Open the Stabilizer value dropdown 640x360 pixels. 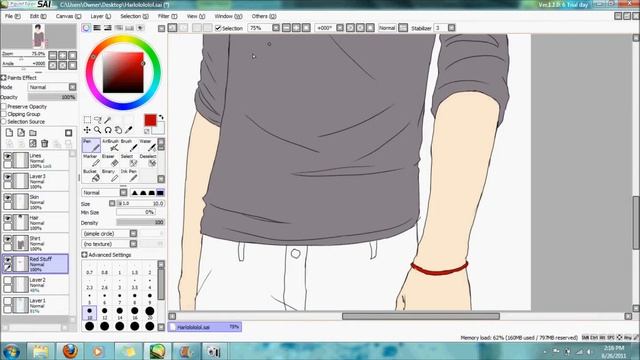[x=451, y=28]
